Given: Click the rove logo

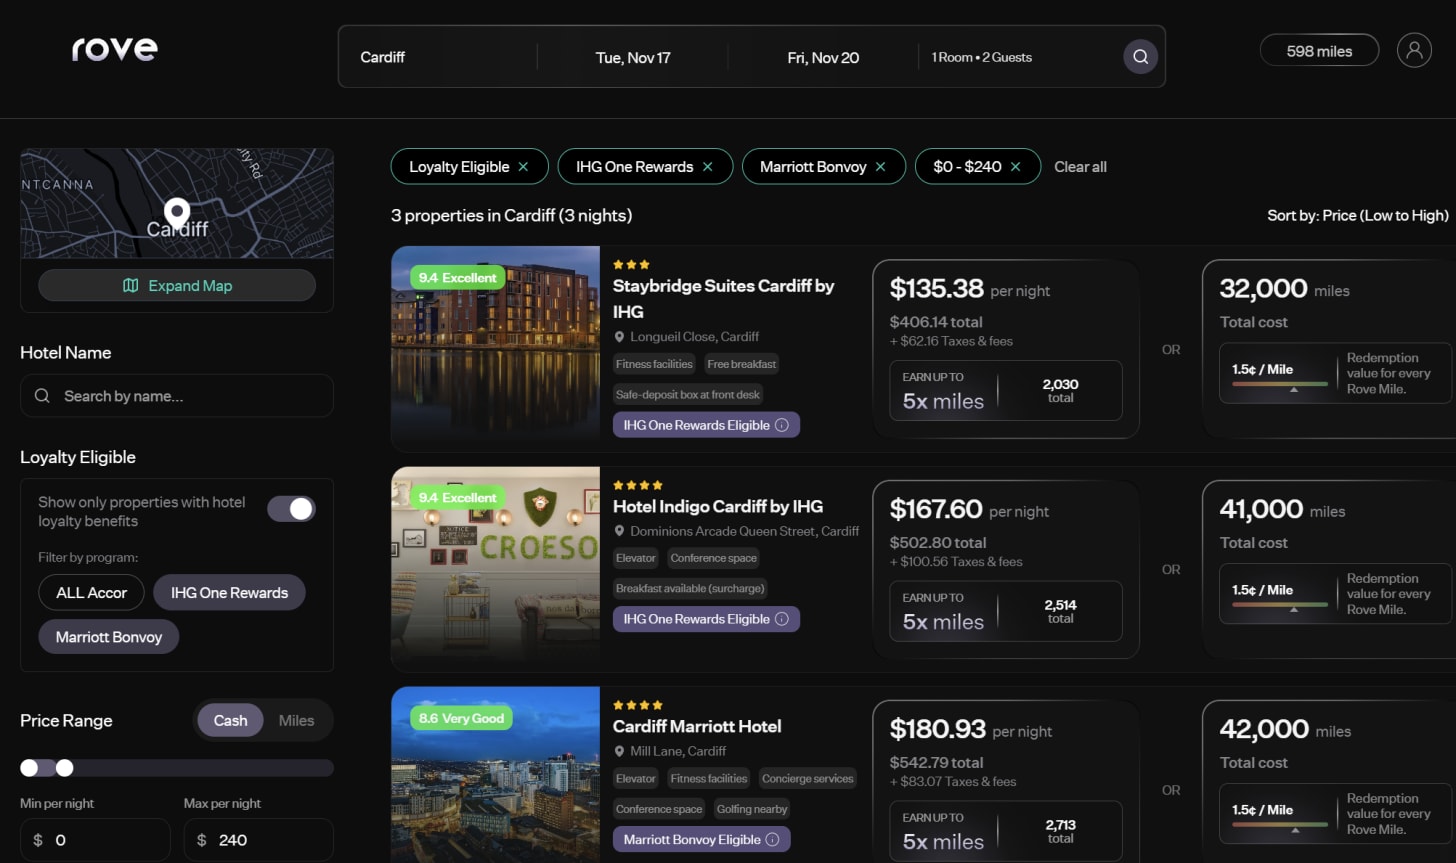Looking at the screenshot, I should 114,48.
